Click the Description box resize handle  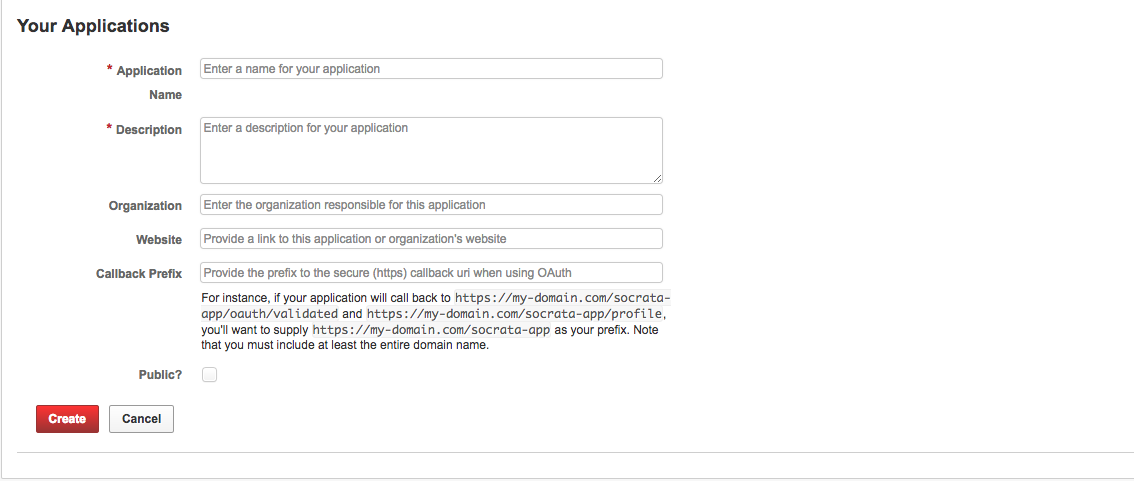pyautogui.click(x=657, y=179)
